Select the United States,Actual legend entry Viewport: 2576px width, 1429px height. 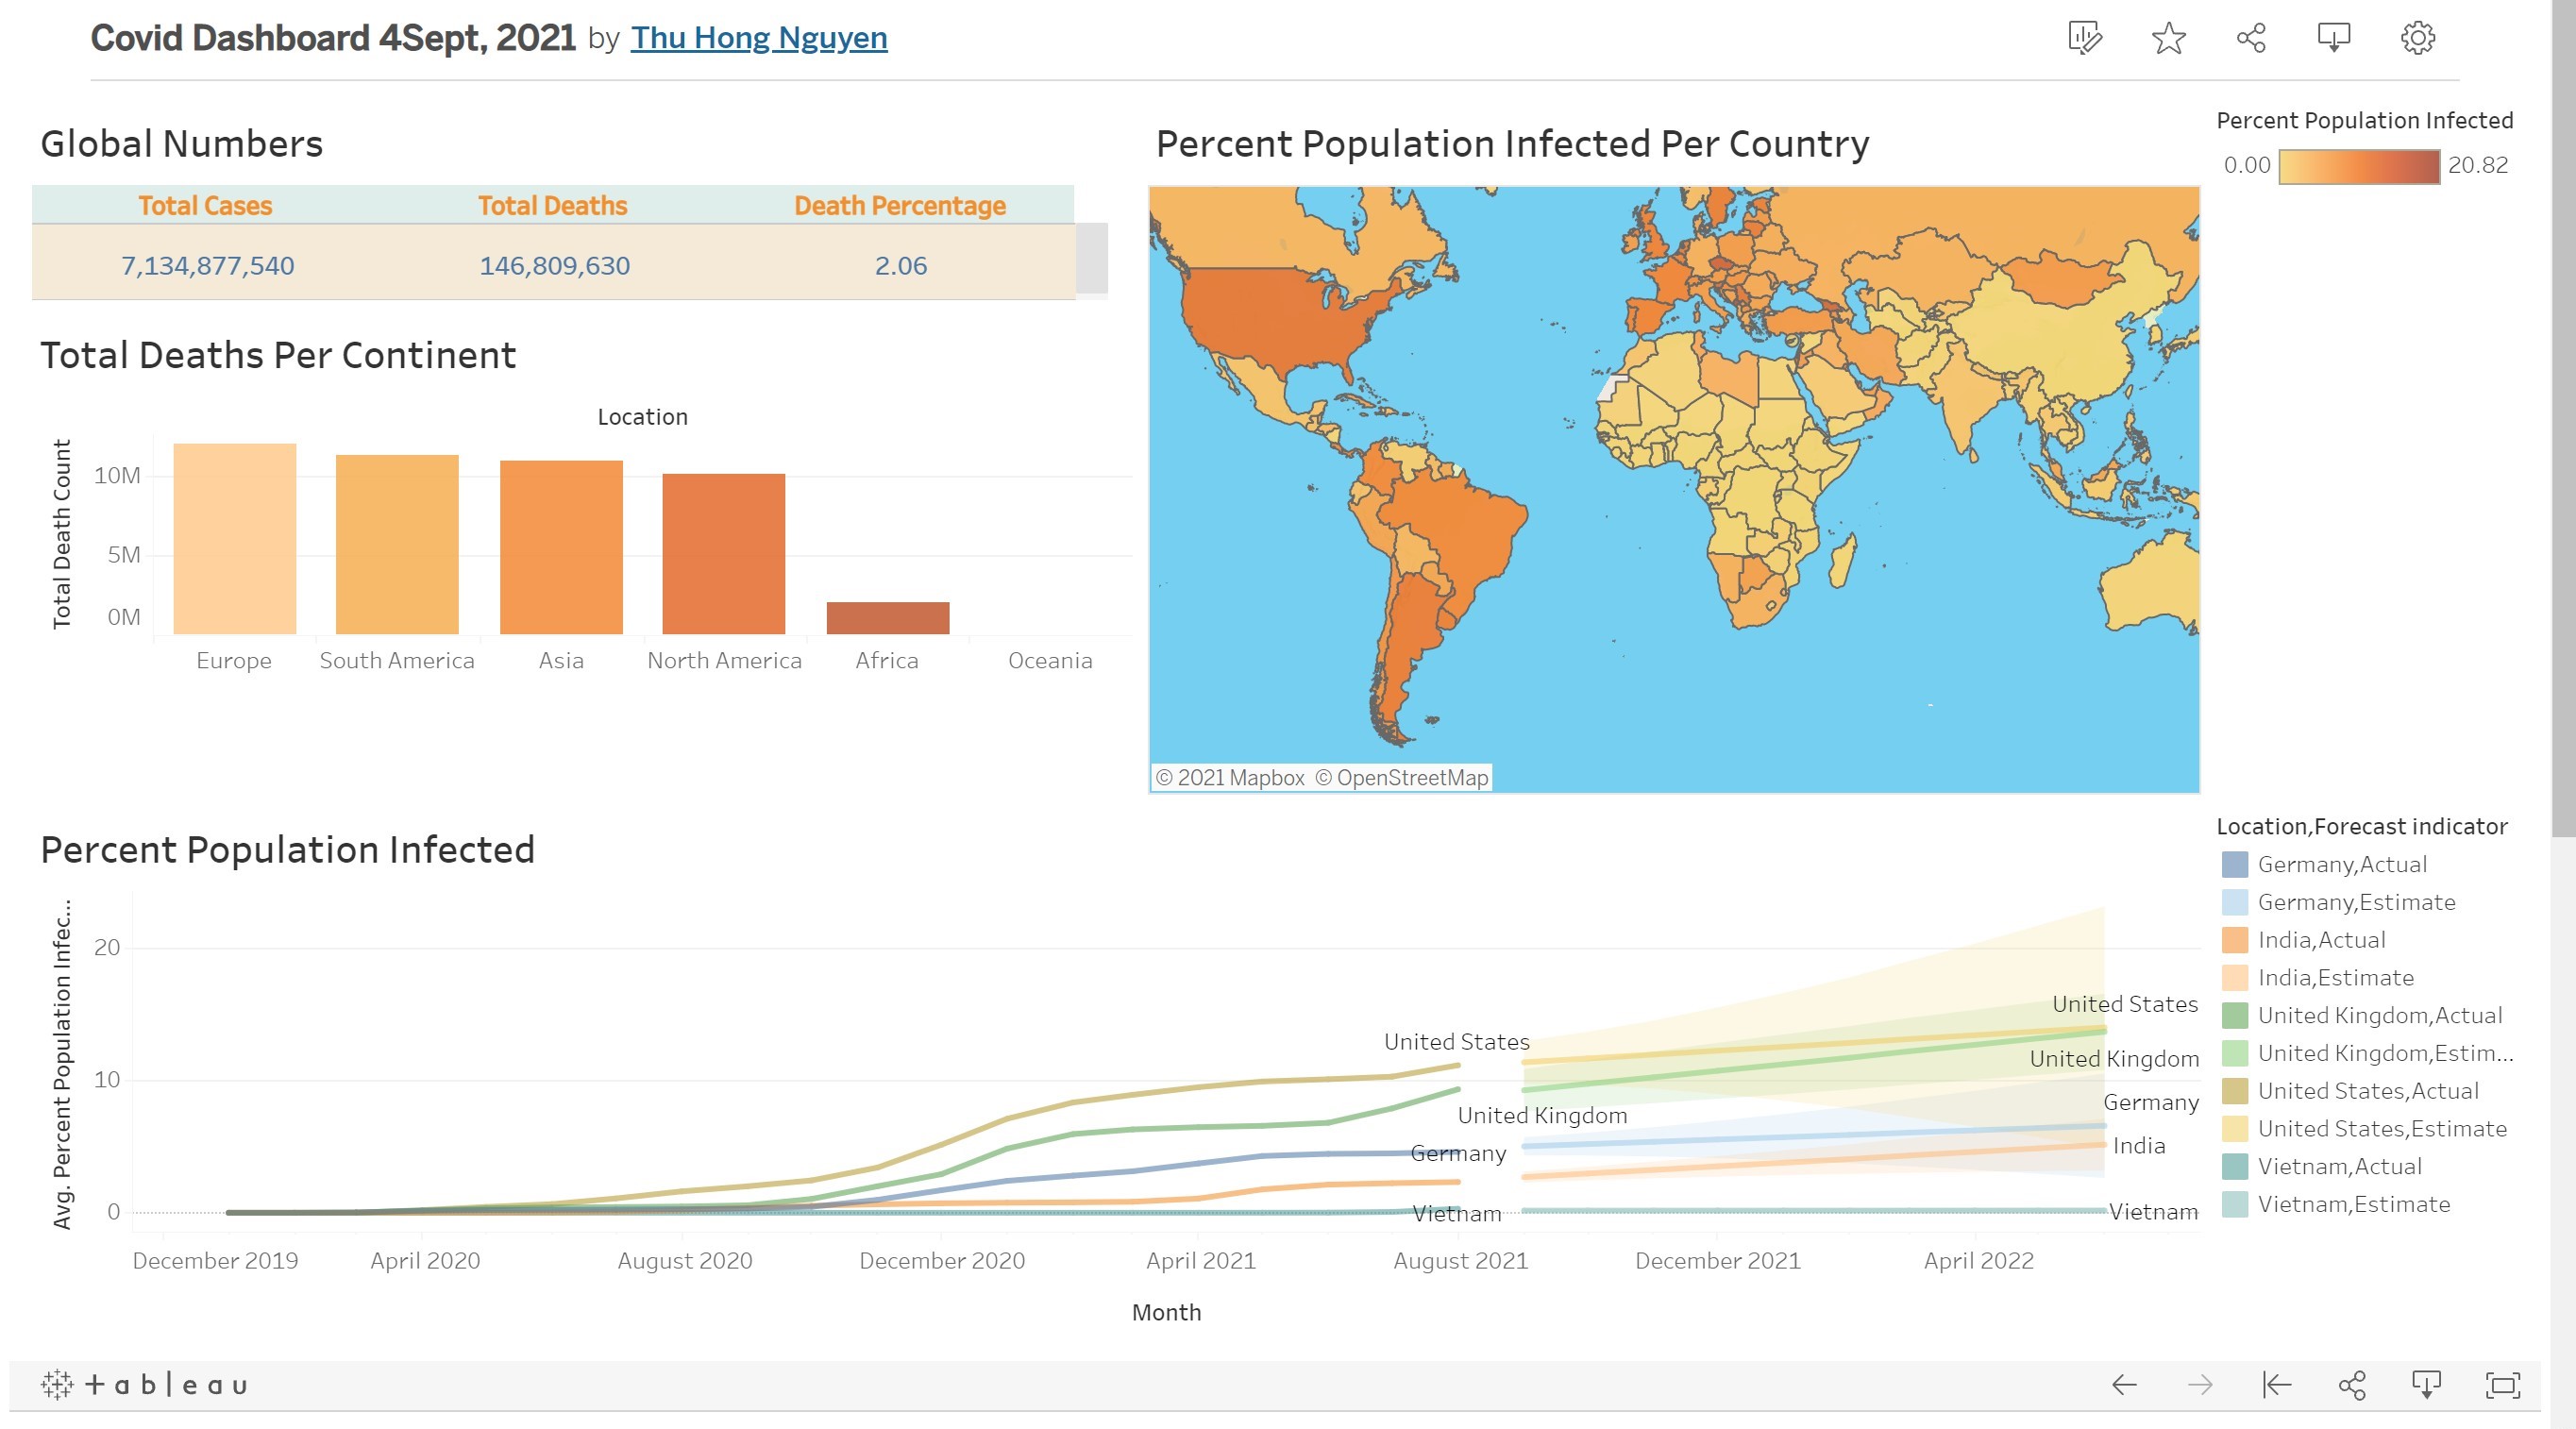coord(2367,1091)
